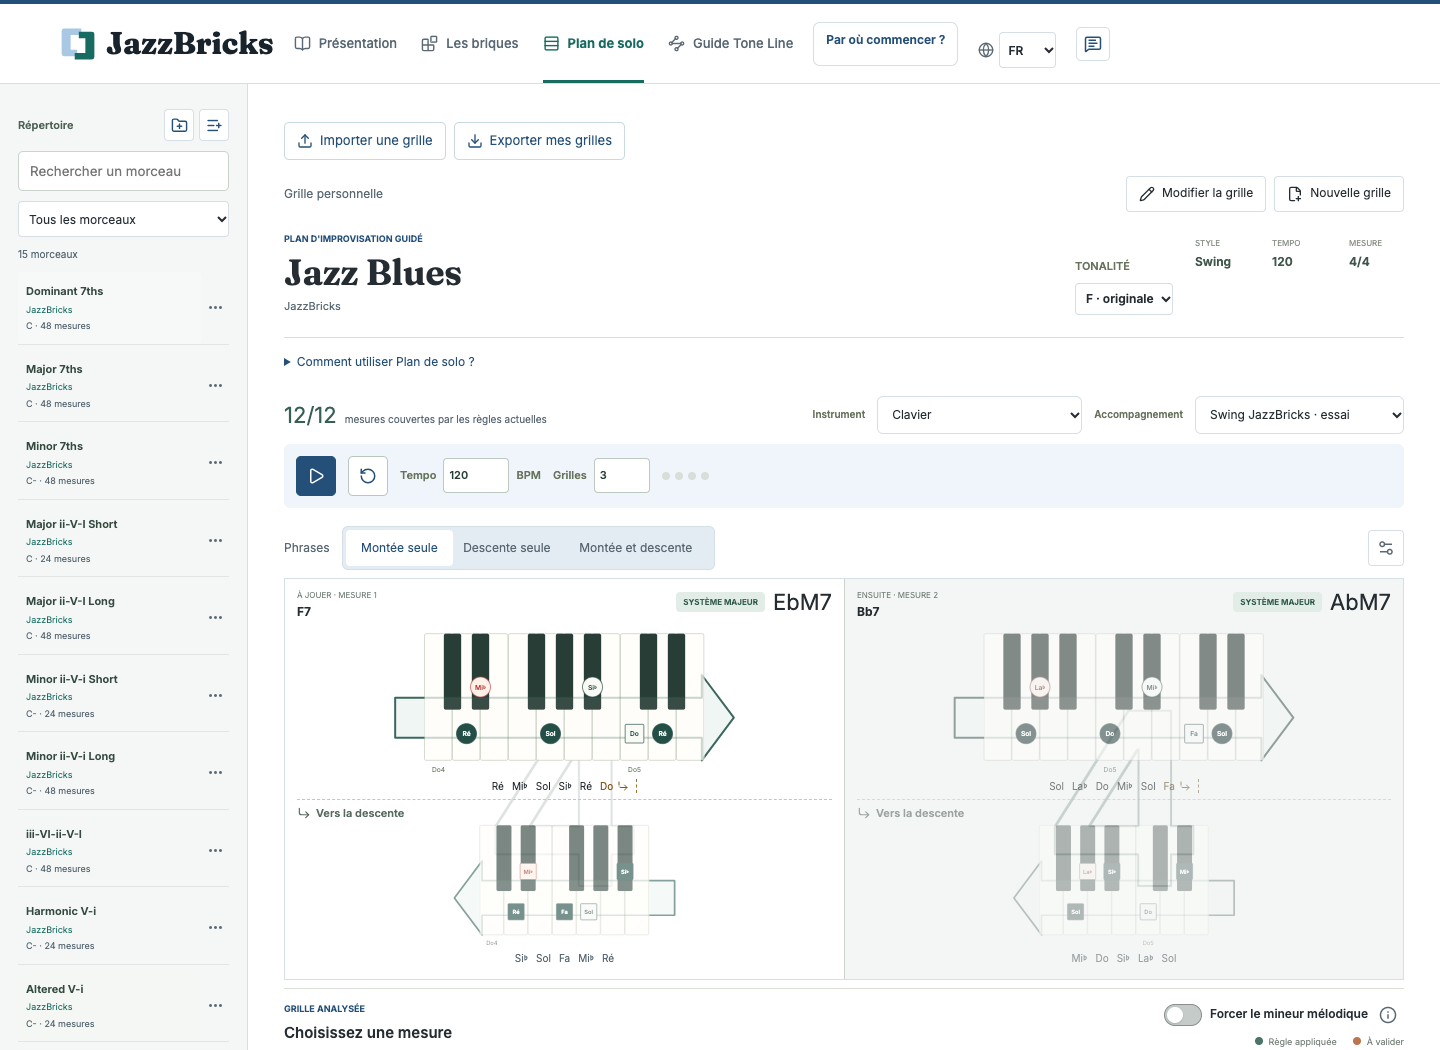Select Dominant 7ths in the repertoire list

point(110,308)
